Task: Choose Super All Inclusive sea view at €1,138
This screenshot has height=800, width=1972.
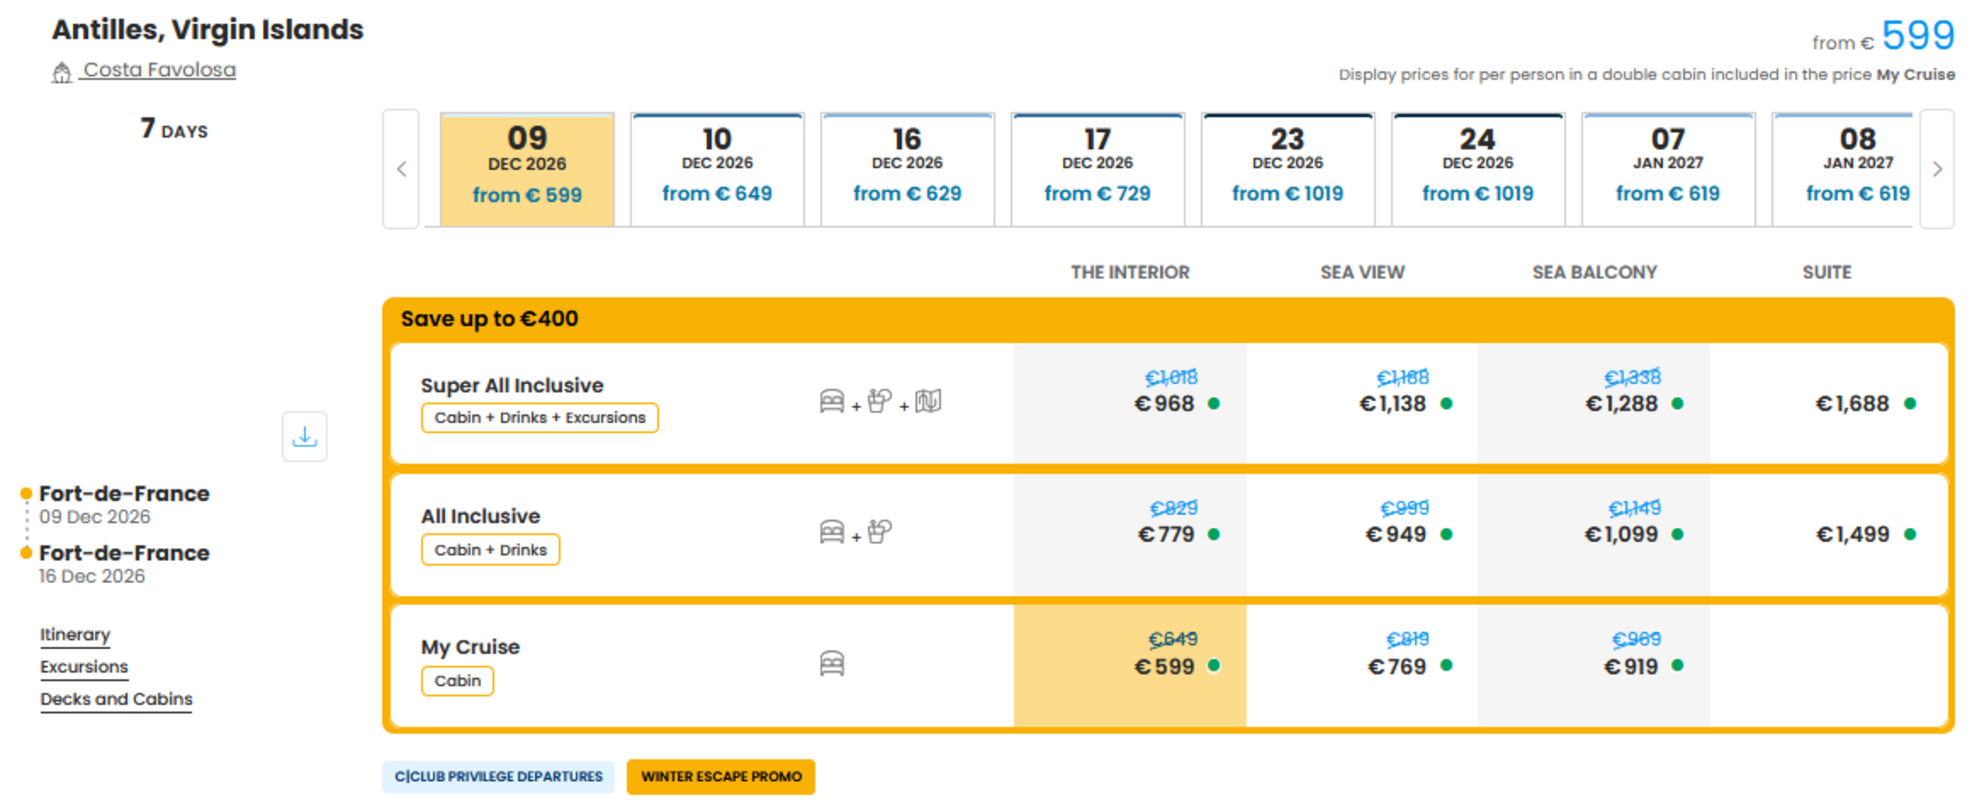Action: coord(1362,403)
